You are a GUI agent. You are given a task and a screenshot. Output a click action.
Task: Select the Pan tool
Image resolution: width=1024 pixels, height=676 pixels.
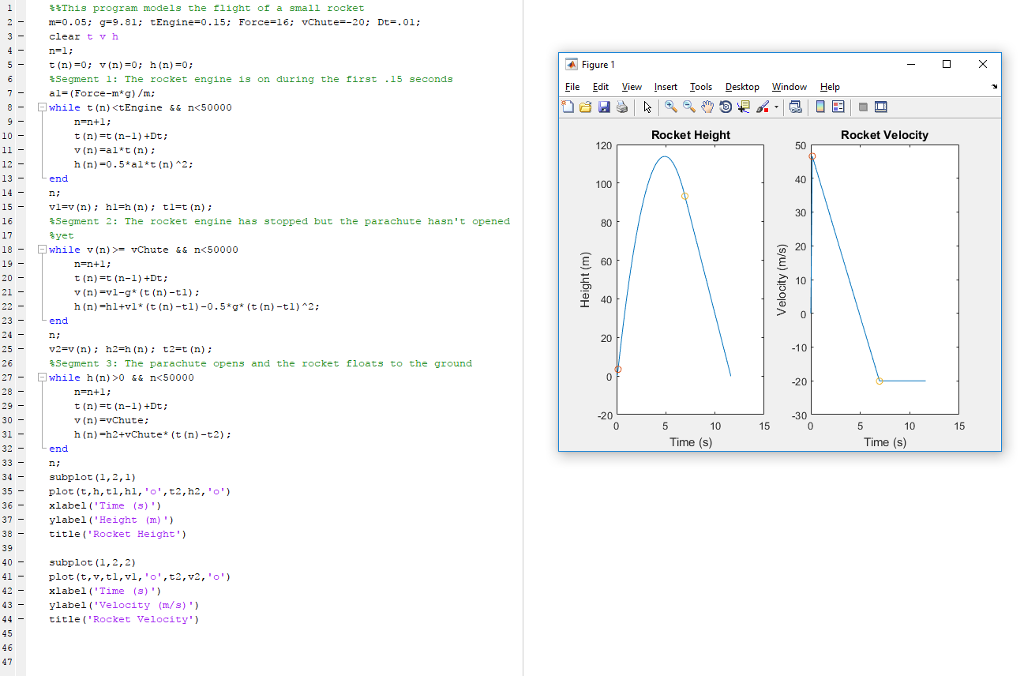click(707, 106)
